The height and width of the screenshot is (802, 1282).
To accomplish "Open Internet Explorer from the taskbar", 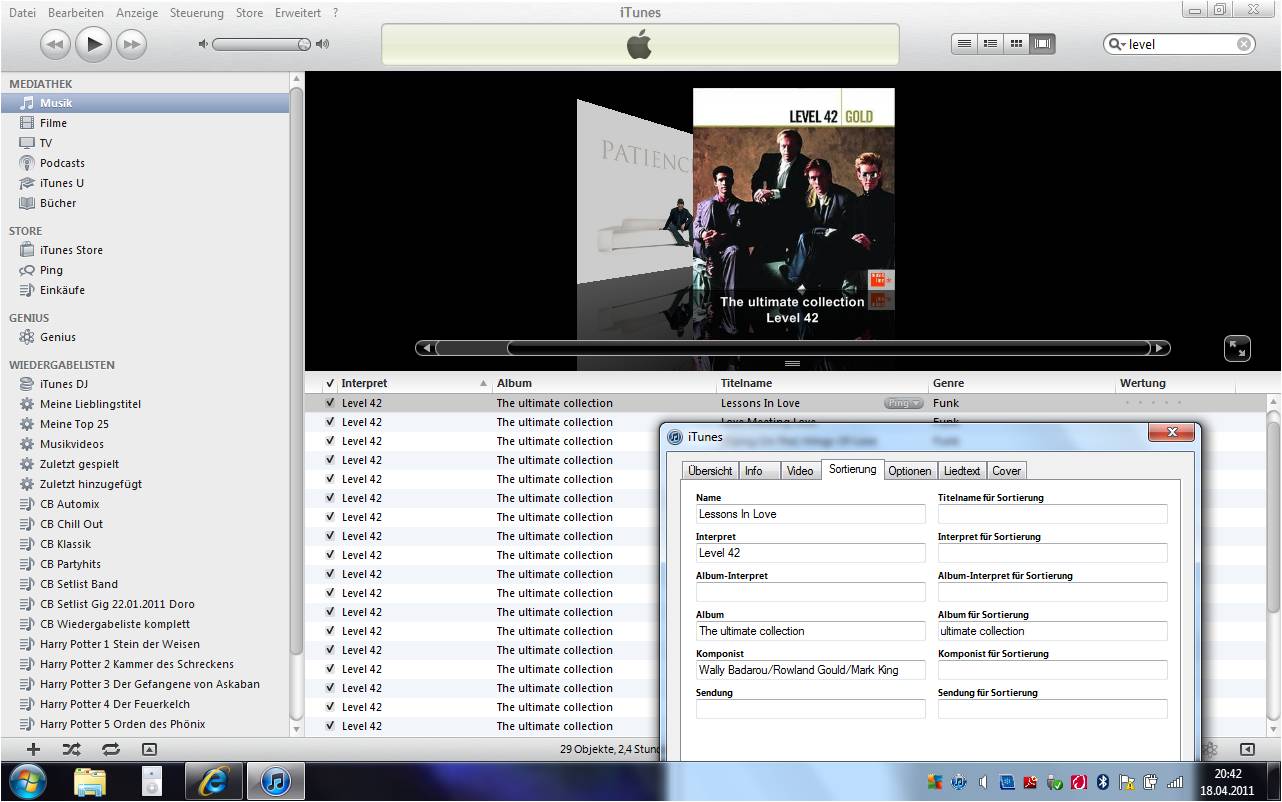I will coord(213,781).
